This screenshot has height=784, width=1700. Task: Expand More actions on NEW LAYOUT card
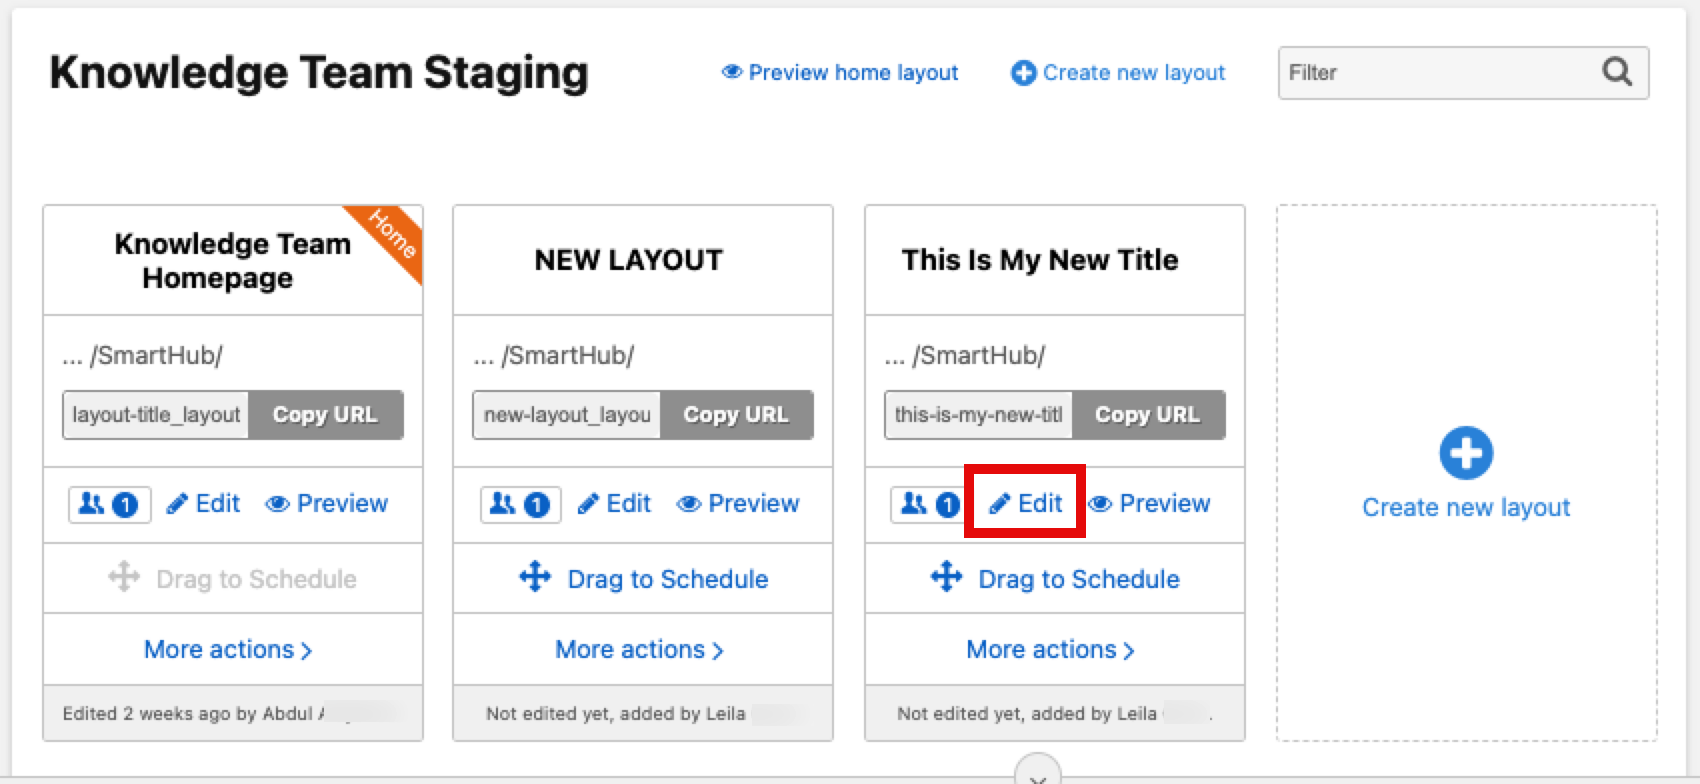pyautogui.click(x=639, y=650)
